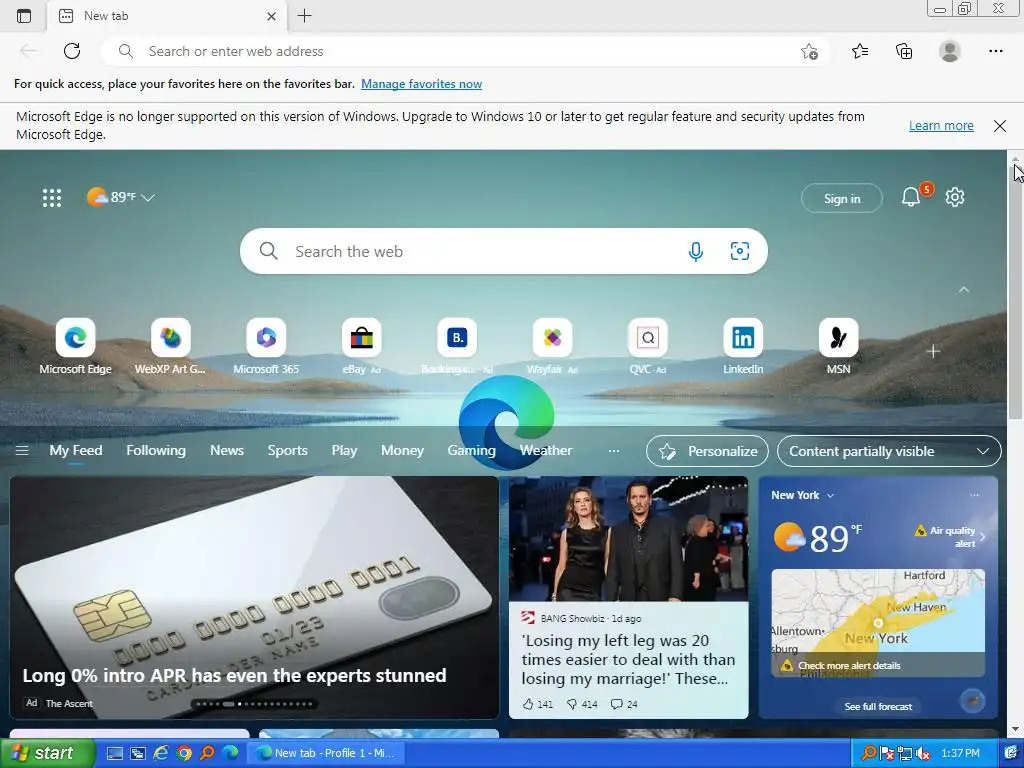Open weather card options ellipsis

tap(974, 495)
